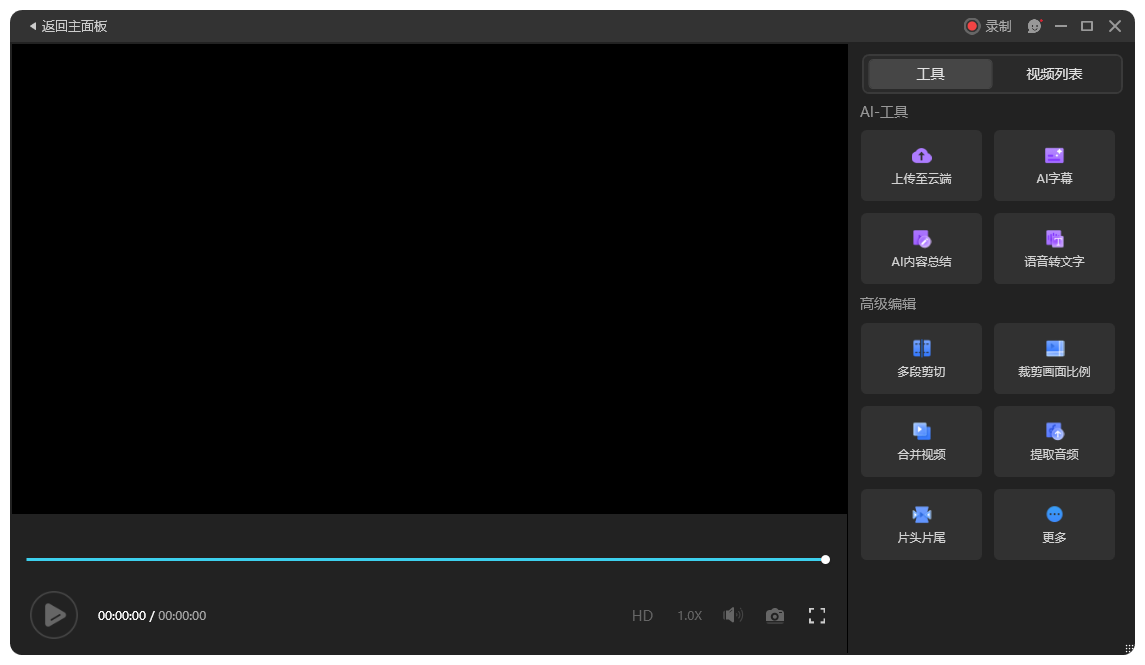Screen dimensions: 1145x665
Task: Expand the 更多 more tools option
Action: click(1054, 525)
